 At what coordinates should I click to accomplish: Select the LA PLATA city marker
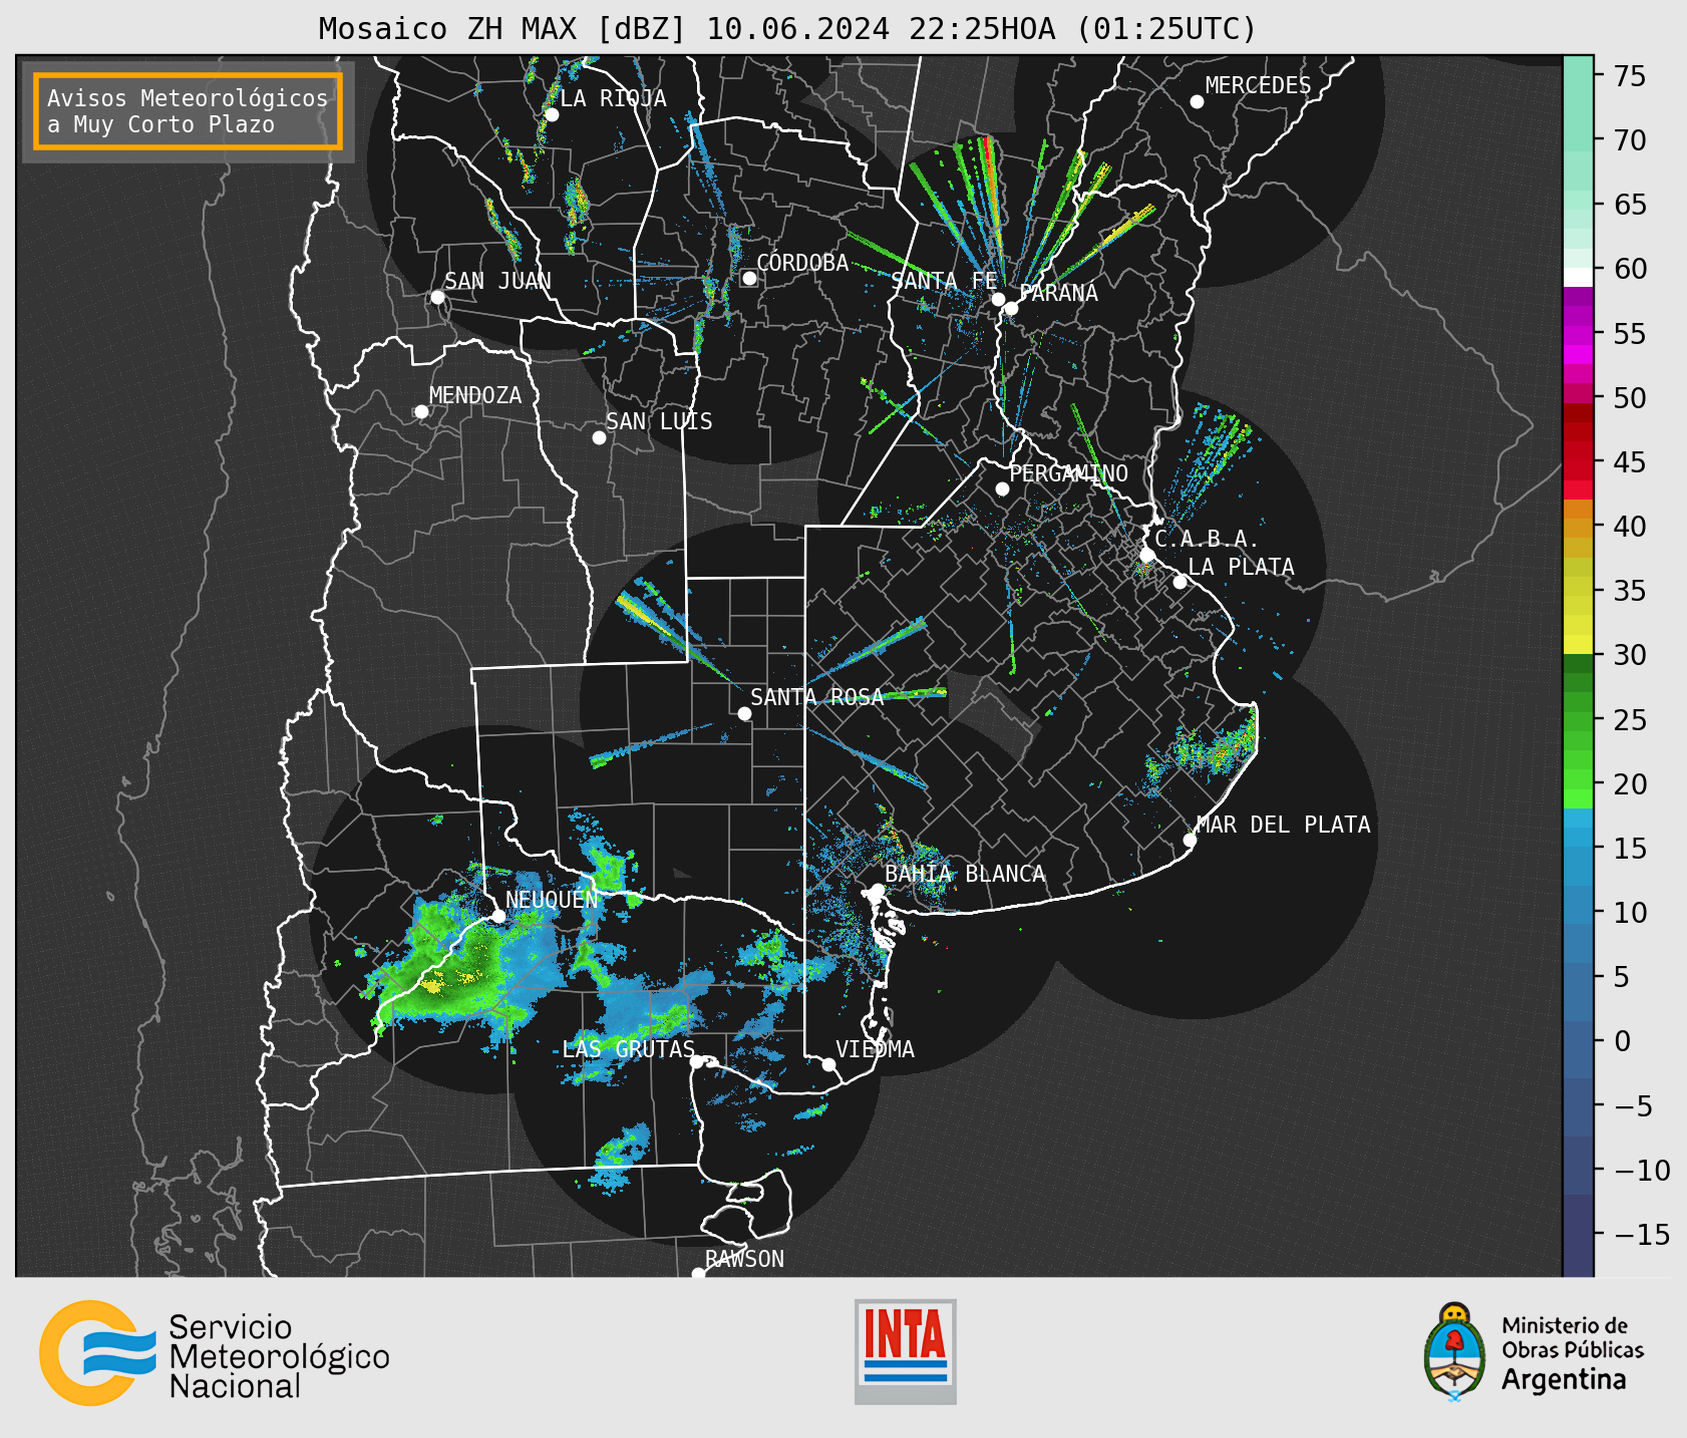pos(1180,582)
